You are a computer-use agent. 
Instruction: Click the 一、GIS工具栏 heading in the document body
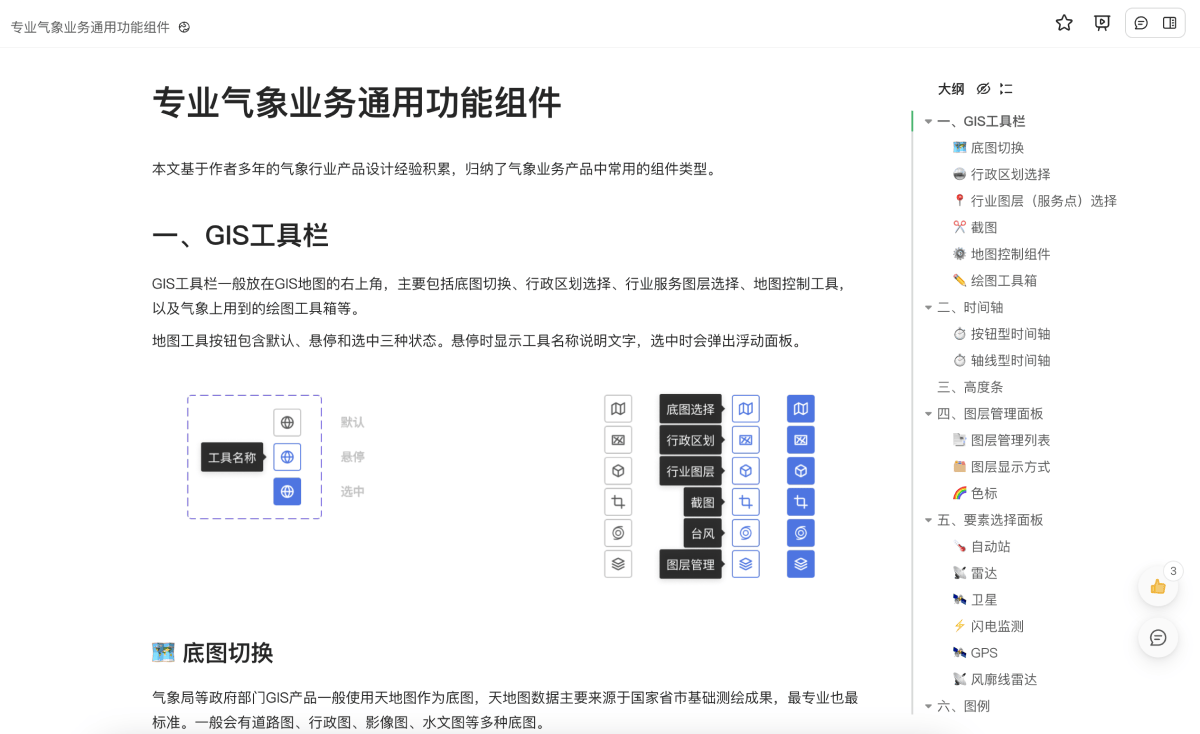(240, 236)
